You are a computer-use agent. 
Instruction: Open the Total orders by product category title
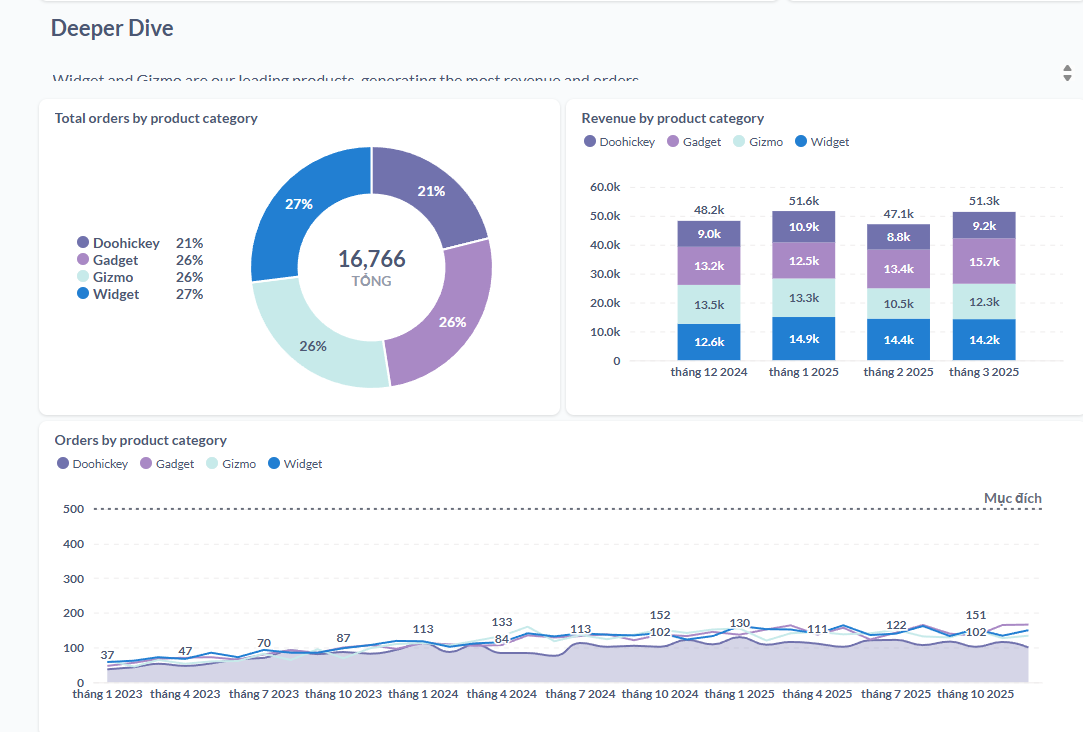(156, 118)
